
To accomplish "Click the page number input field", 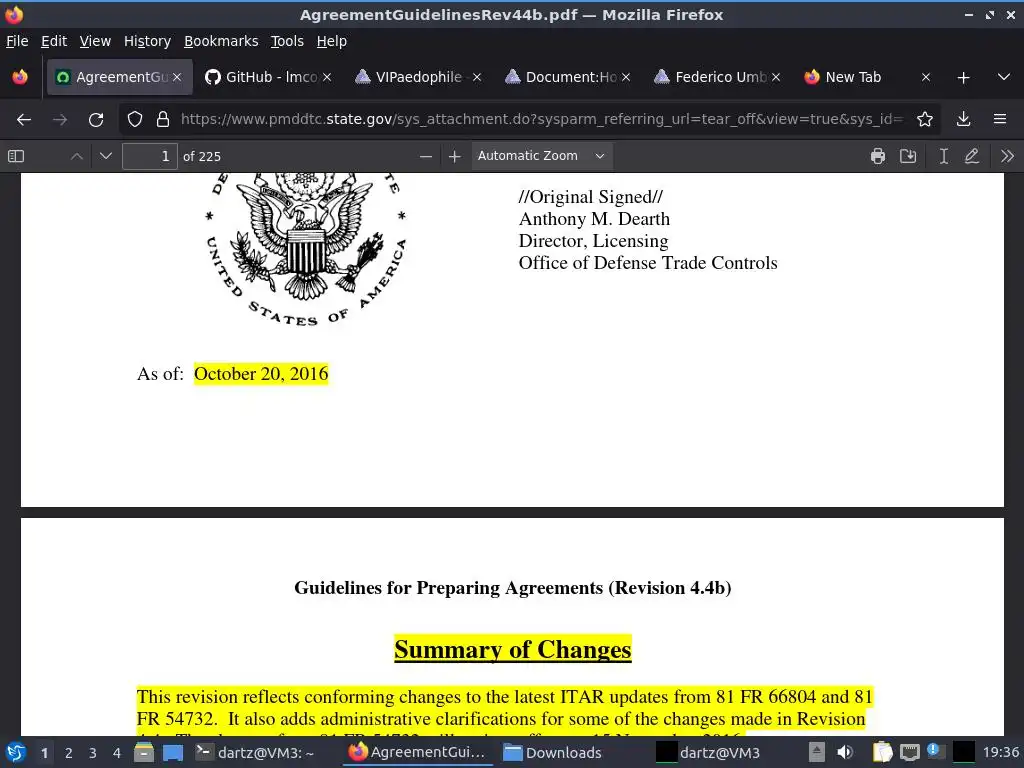I will (x=150, y=156).
